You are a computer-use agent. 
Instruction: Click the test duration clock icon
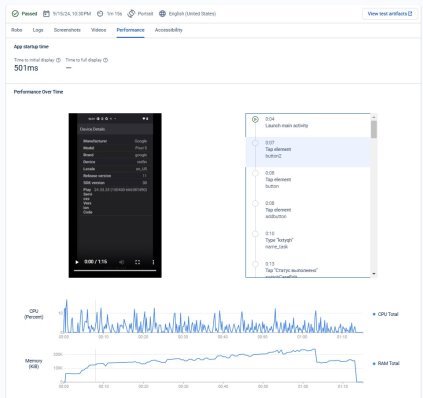[x=100, y=14]
